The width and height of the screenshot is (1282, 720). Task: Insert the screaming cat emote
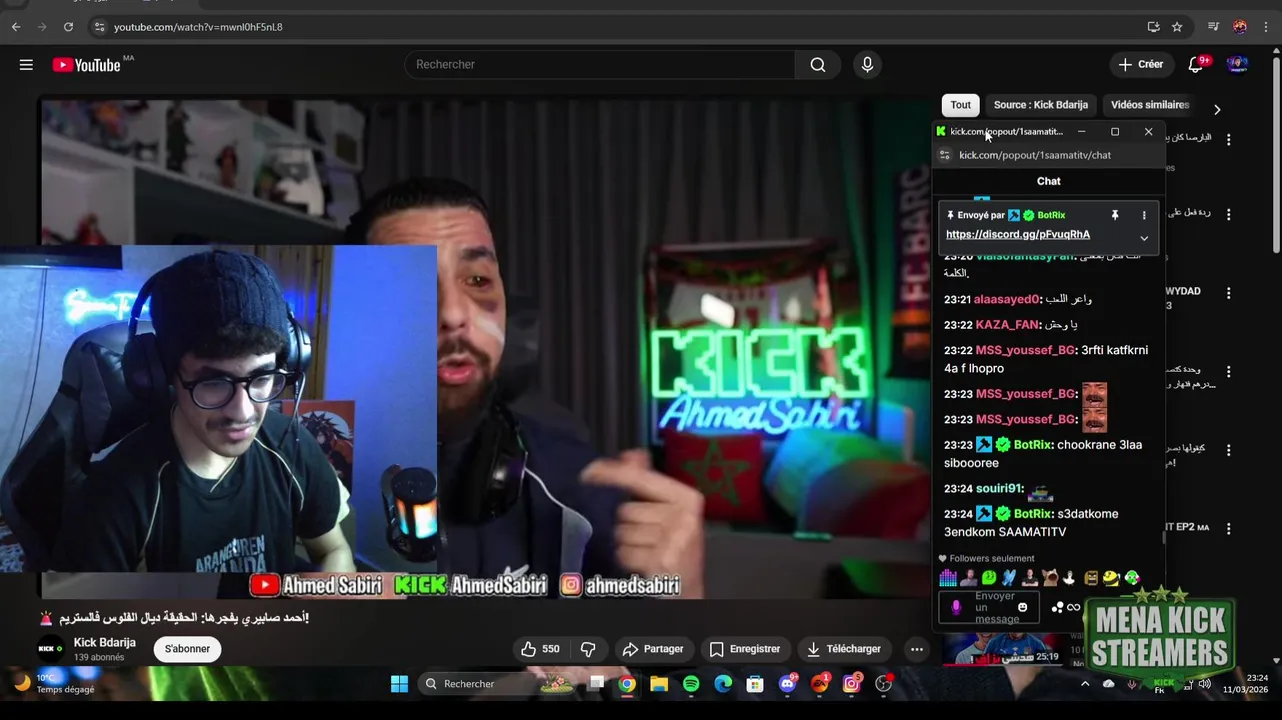pos(1050,578)
